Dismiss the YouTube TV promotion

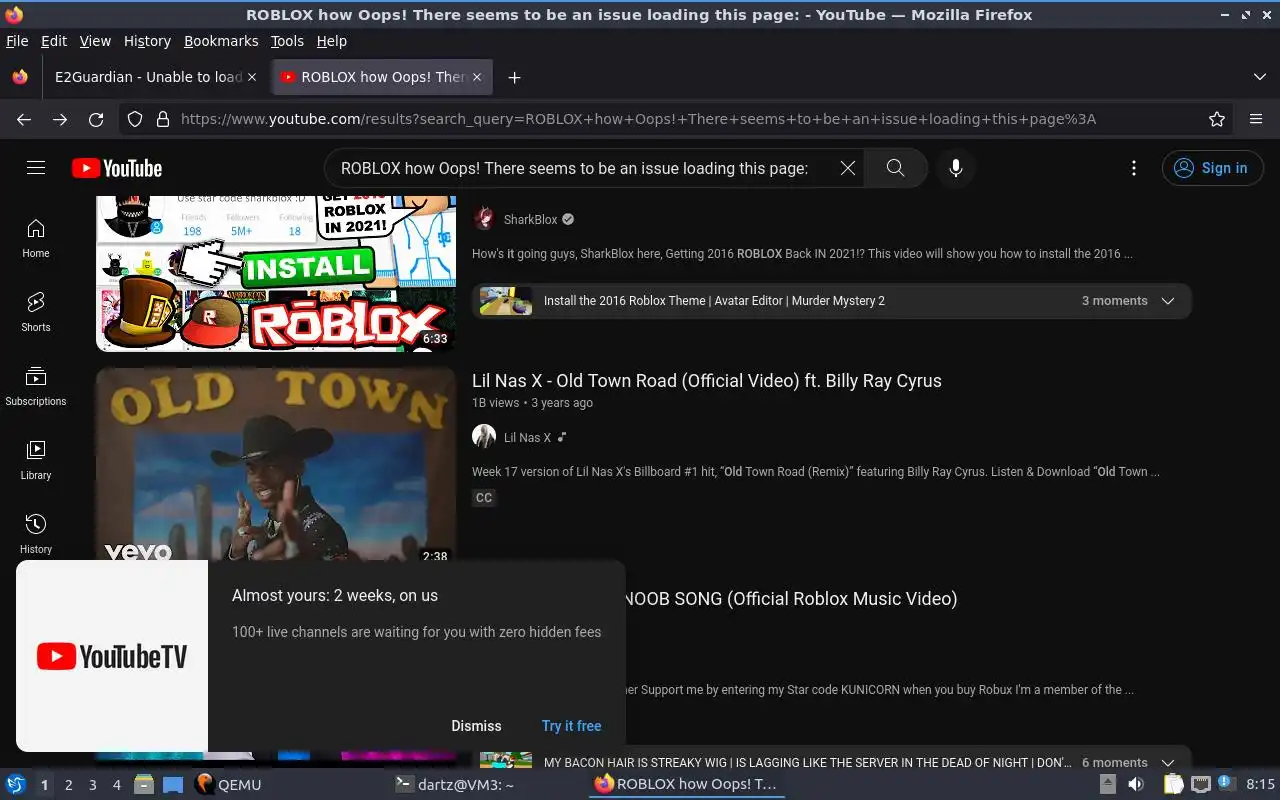(x=476, y=726)
